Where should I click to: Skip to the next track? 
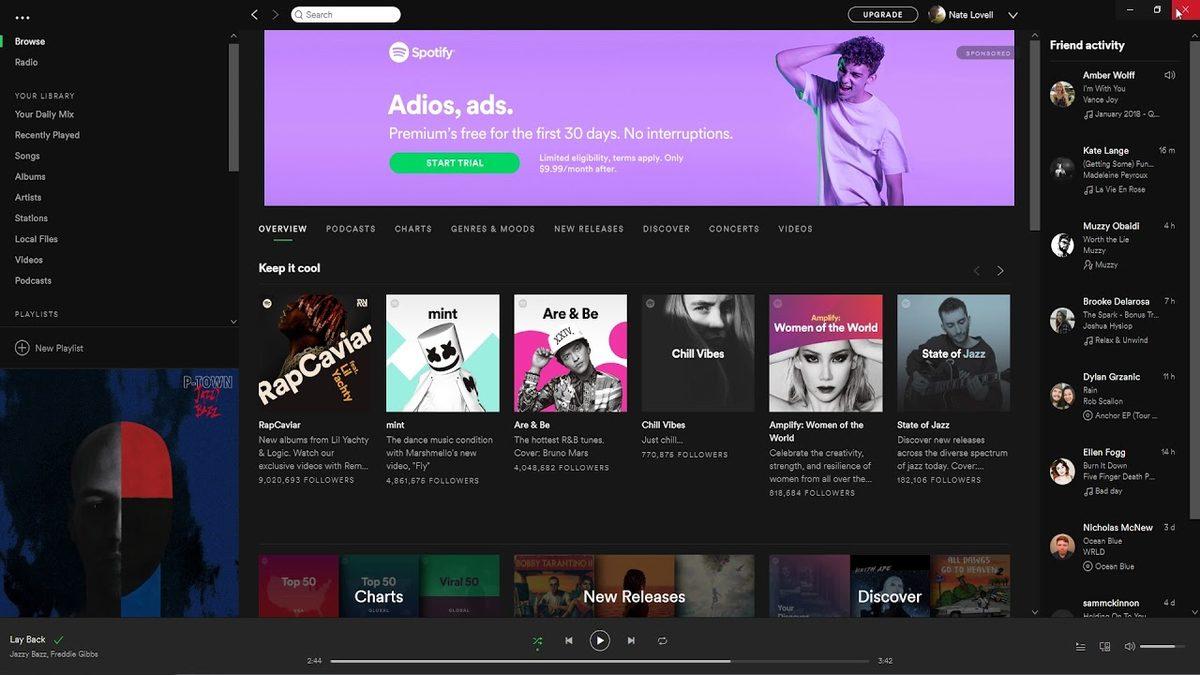631,640
